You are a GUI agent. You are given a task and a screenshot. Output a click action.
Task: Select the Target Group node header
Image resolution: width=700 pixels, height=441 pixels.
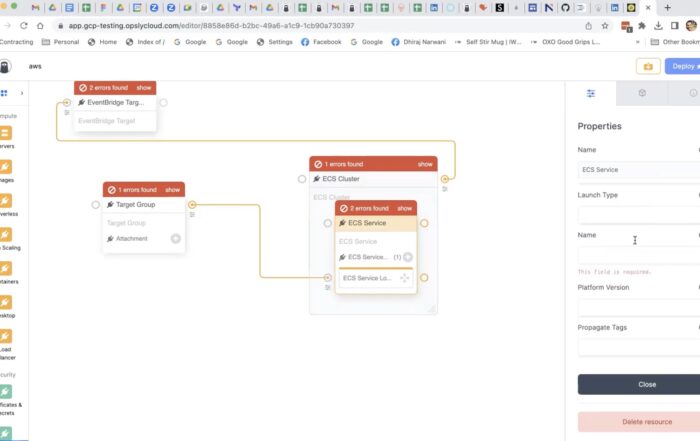(144, 204)
